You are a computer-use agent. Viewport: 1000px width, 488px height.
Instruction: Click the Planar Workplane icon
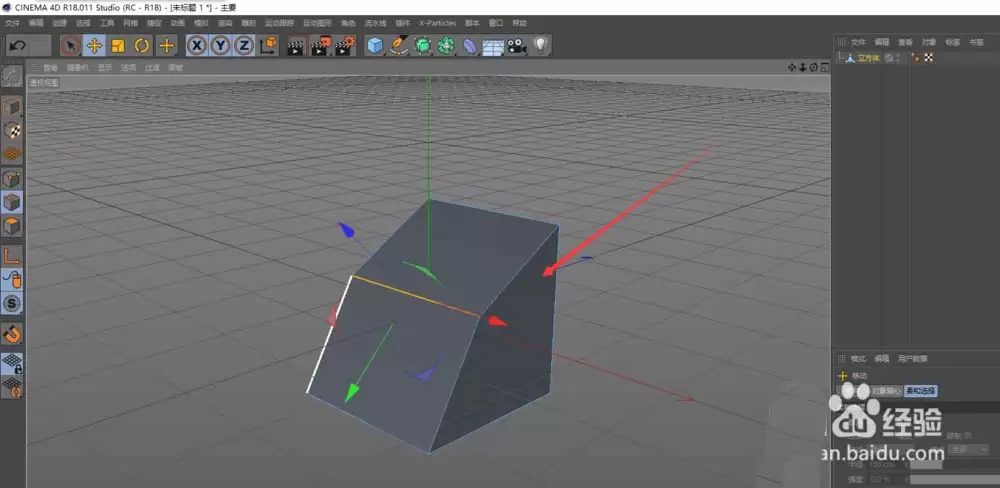click(x=12, y=387)
